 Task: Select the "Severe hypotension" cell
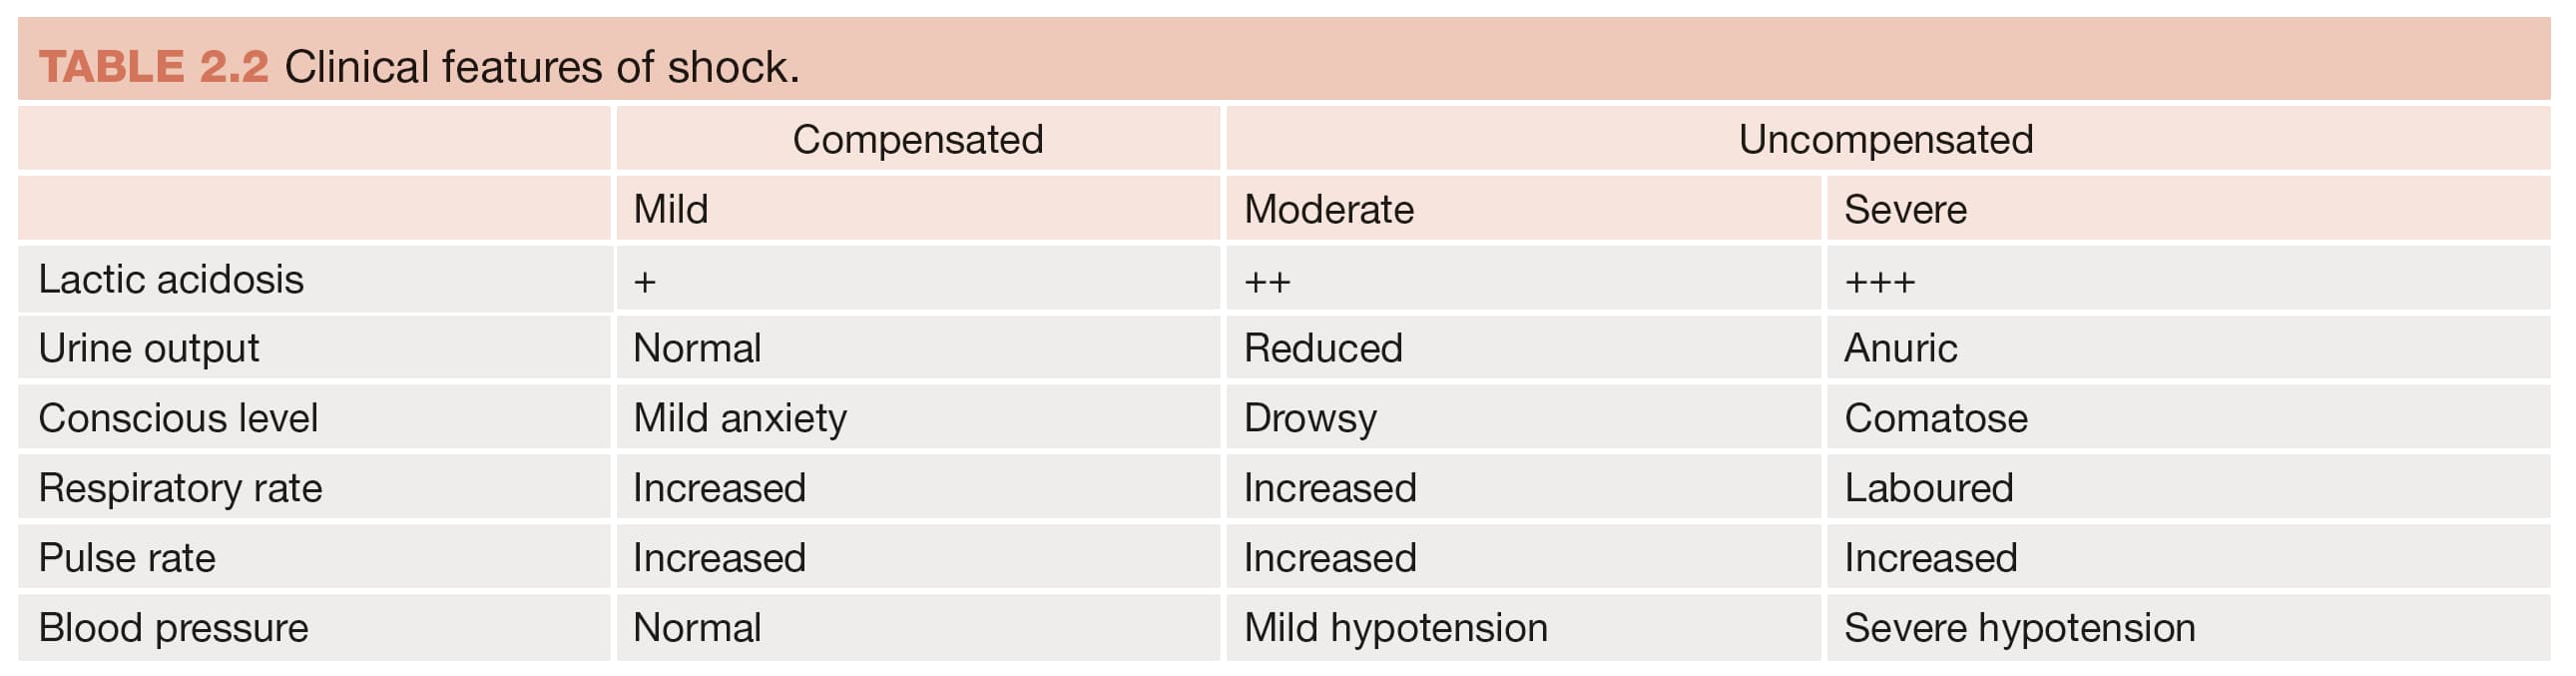[x=2019, y=628]
